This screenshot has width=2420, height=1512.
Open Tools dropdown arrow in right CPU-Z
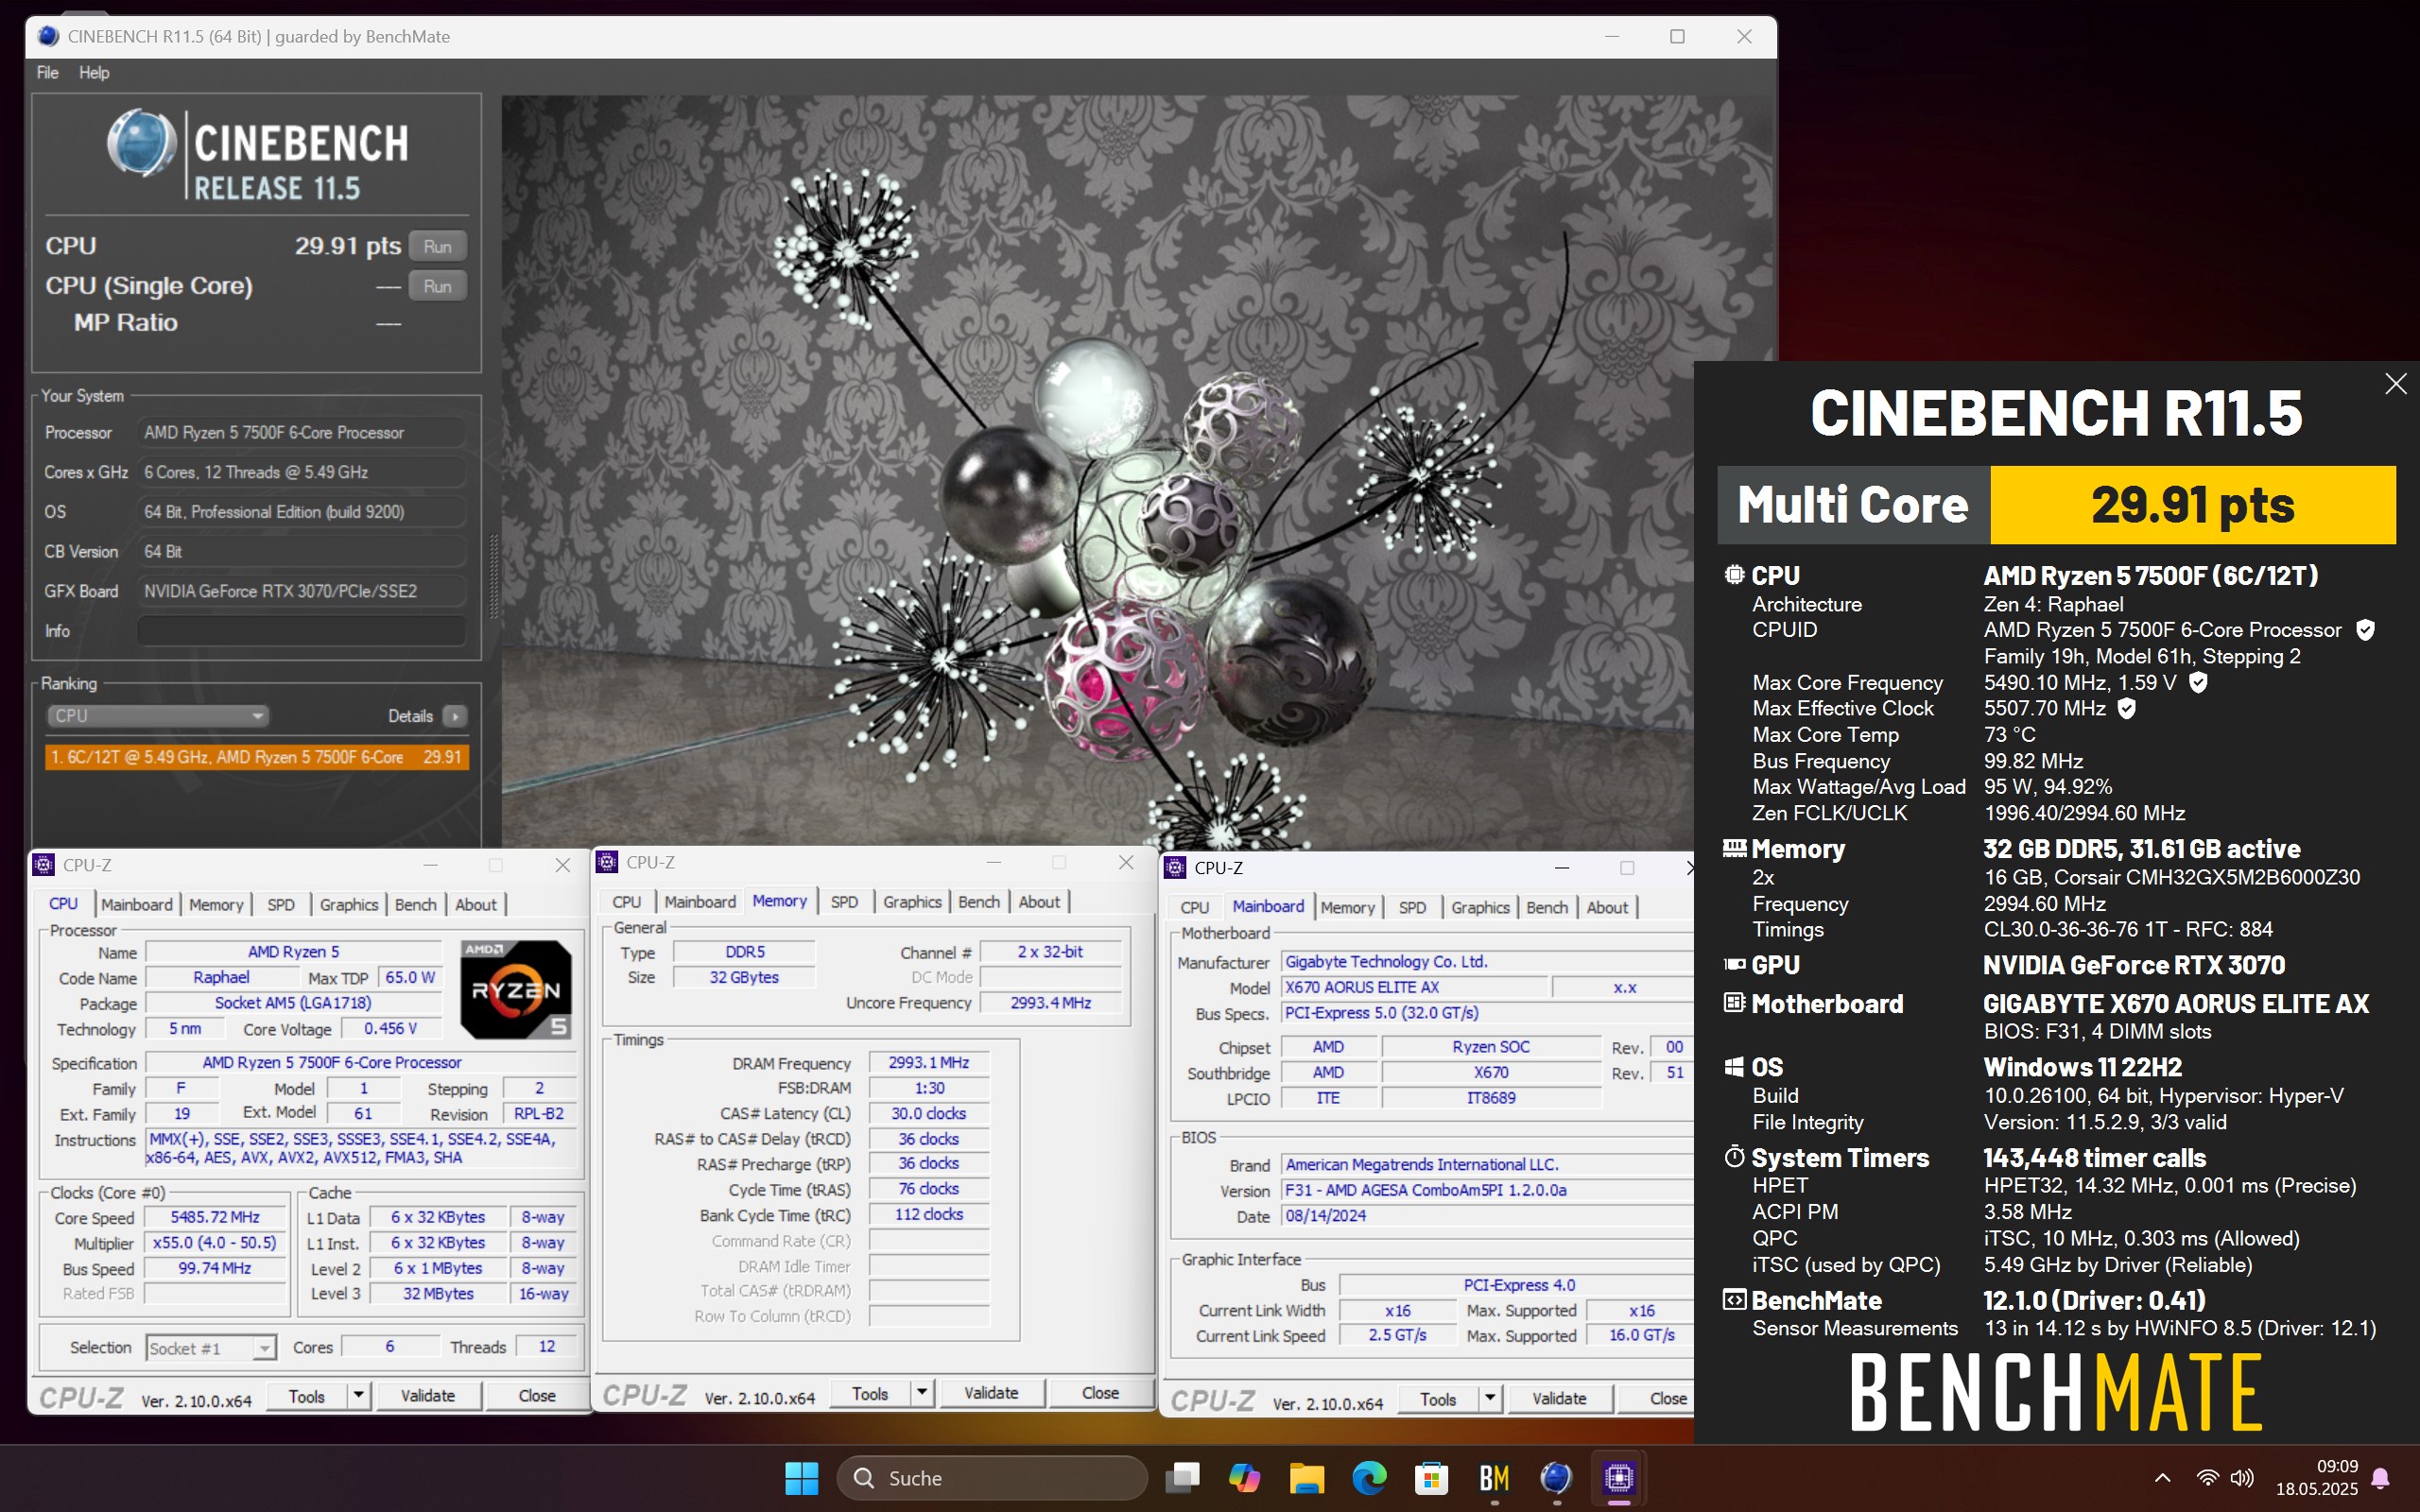(x=1490, y=1399)
